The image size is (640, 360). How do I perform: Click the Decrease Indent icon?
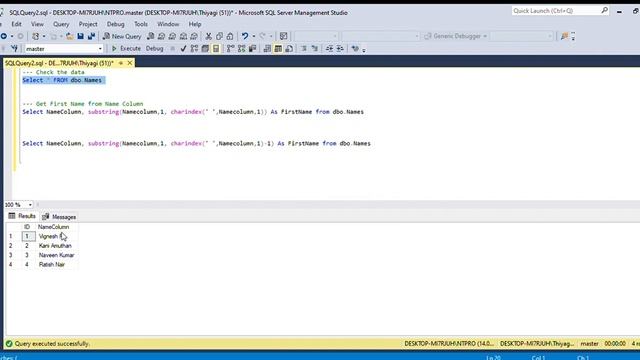pos(329,49)
